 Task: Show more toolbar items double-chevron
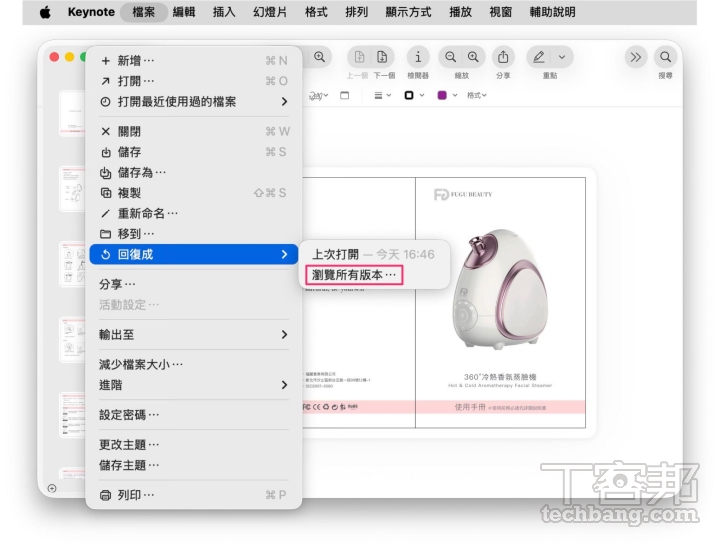tap(636, 57)
